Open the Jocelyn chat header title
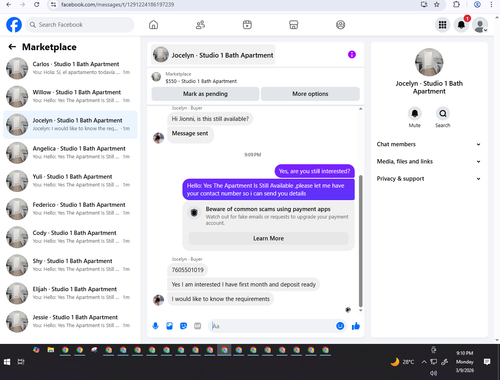Image resolution: width=500 pixels, height=380 pixels. pos(213,55)
